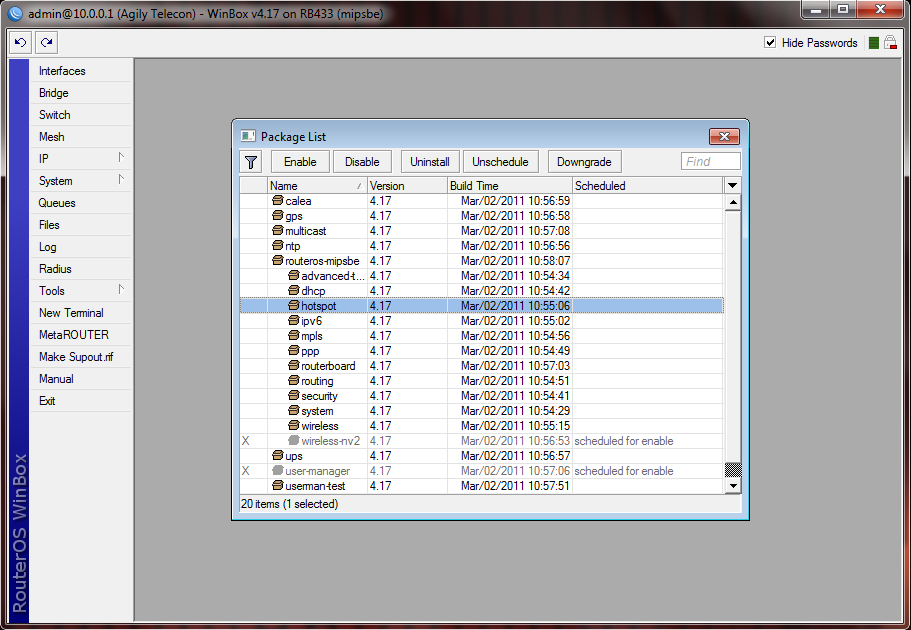The width and height of the screenshot is (911, 630).
Task: Click the system package icon
Action: pyautogui.click(x=294, y=411)
